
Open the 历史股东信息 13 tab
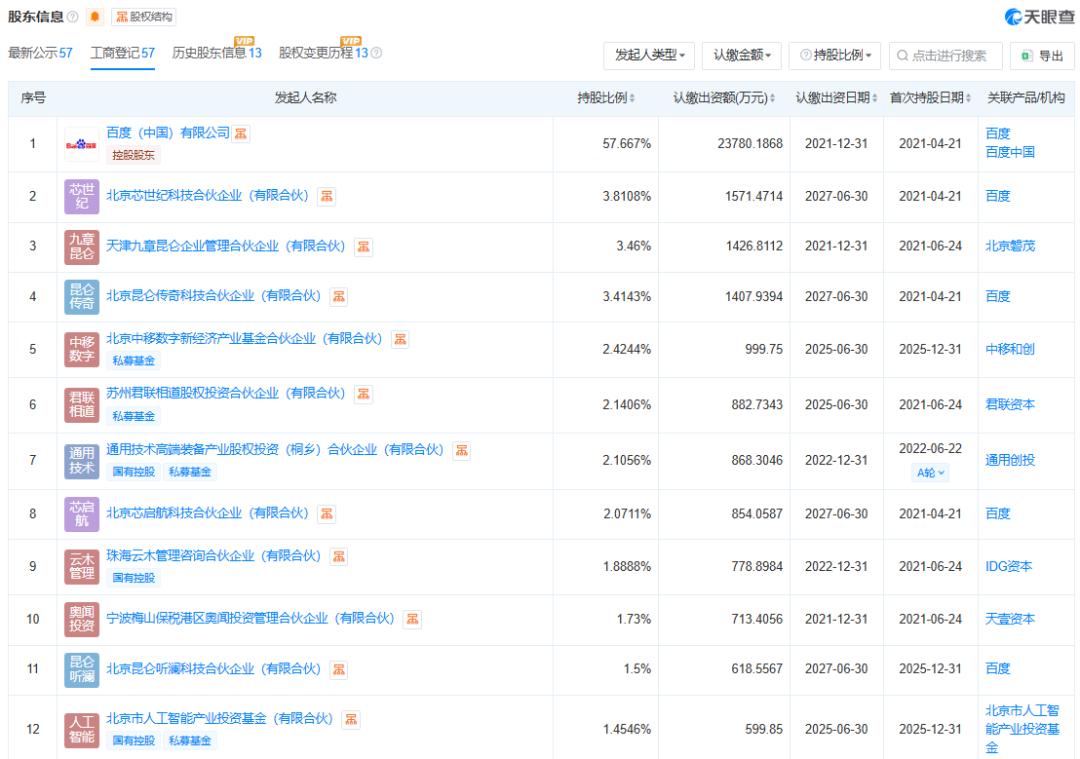tap(217, 53)
